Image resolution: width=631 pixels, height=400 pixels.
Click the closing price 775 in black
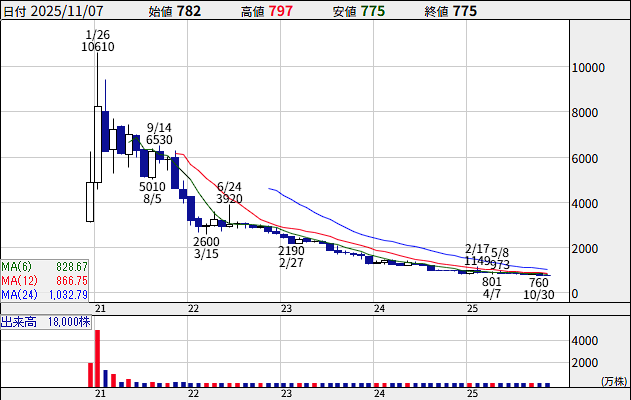tap(465, 11)
